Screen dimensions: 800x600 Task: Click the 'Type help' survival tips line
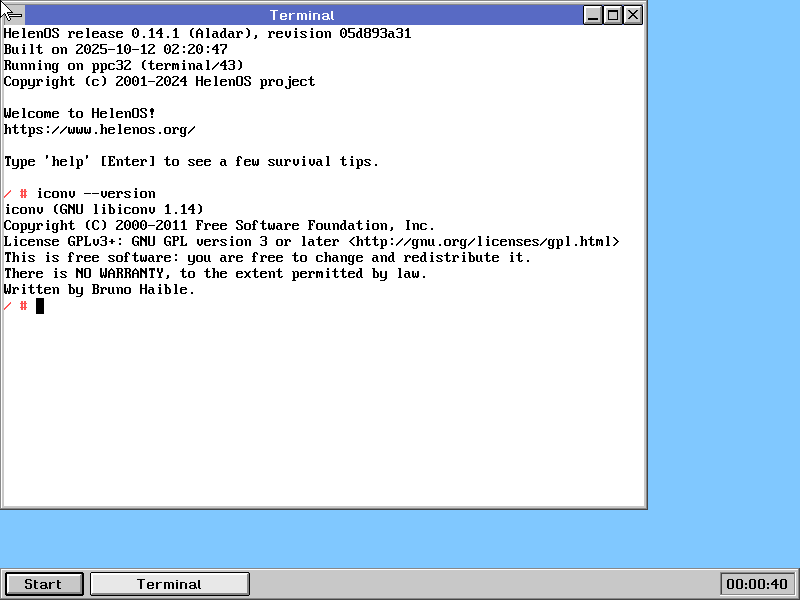(191, 162)
